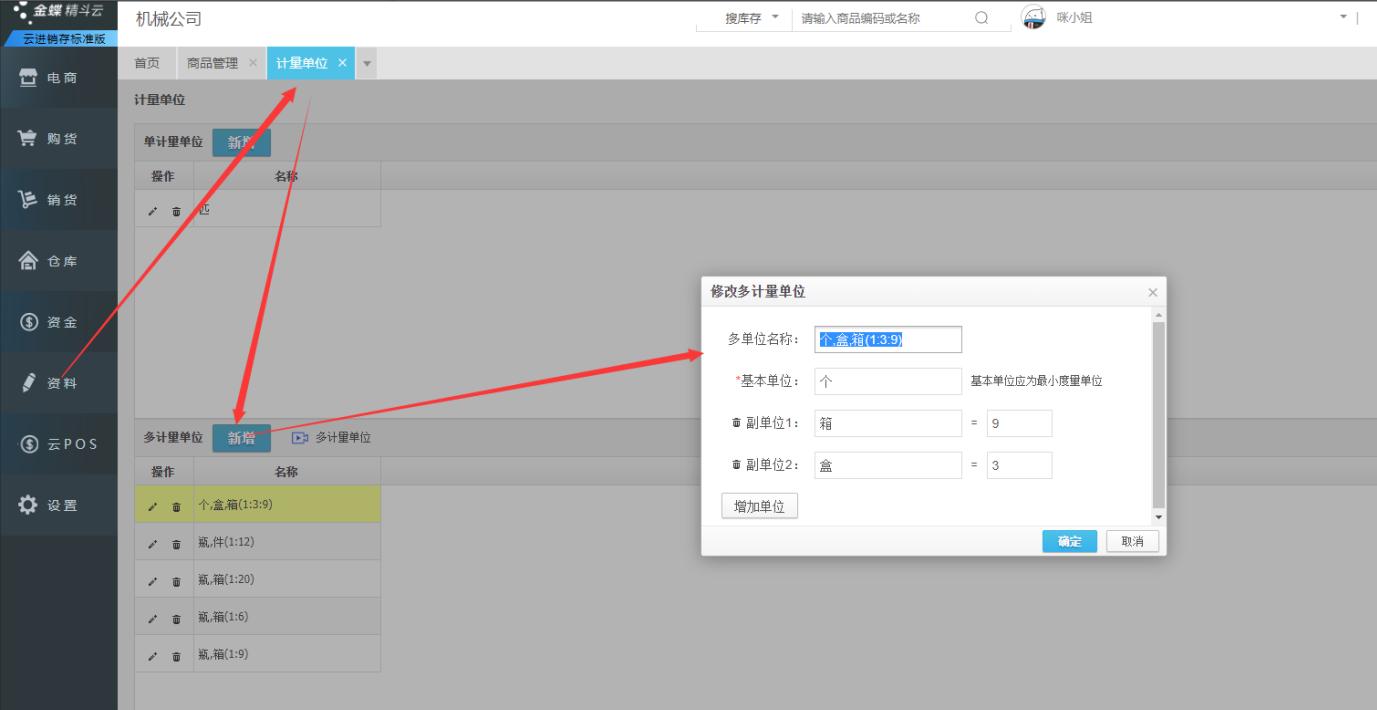1377x710 pixels.
Task: Close the 修改多计量单位 dialog
Action: click(1152, 293)
